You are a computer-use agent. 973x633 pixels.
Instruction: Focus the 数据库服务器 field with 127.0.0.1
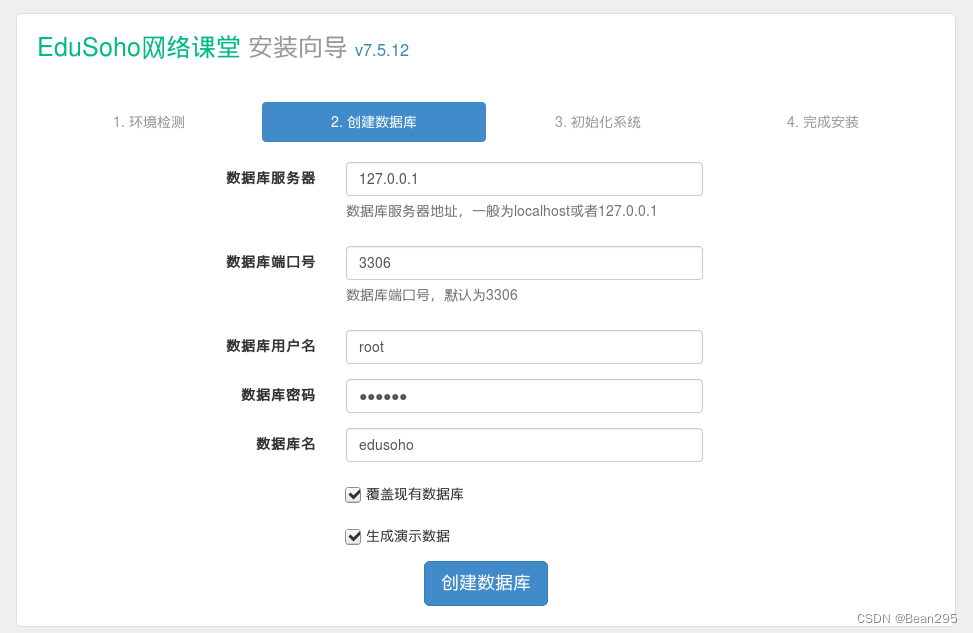coord(524,179)
